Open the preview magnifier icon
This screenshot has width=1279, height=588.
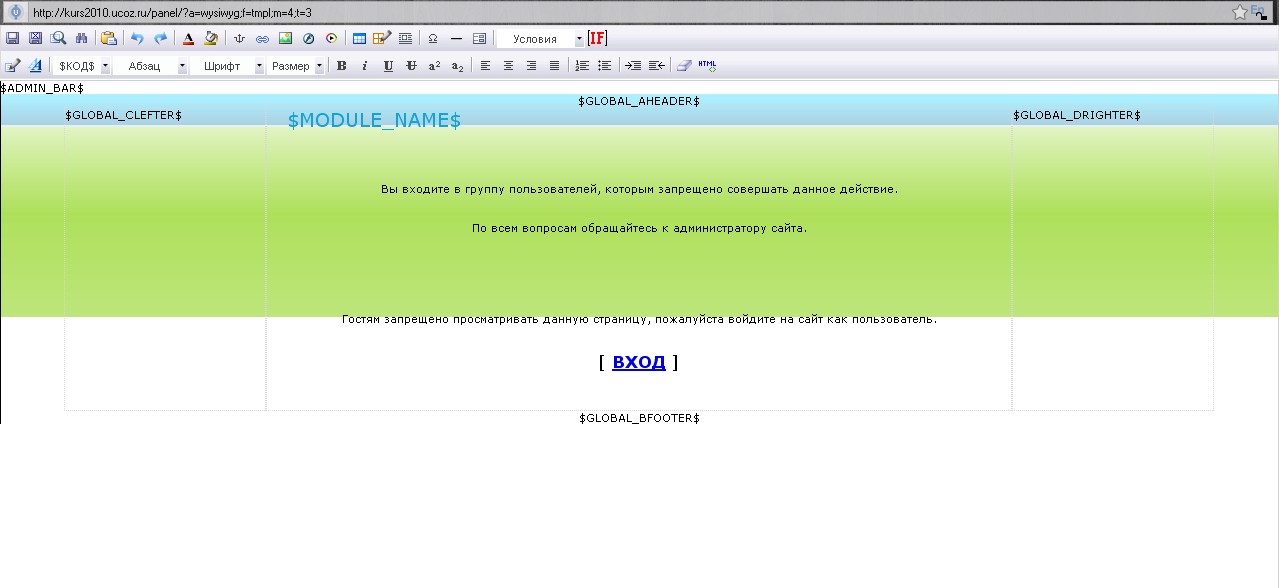(x=58, y=38)
